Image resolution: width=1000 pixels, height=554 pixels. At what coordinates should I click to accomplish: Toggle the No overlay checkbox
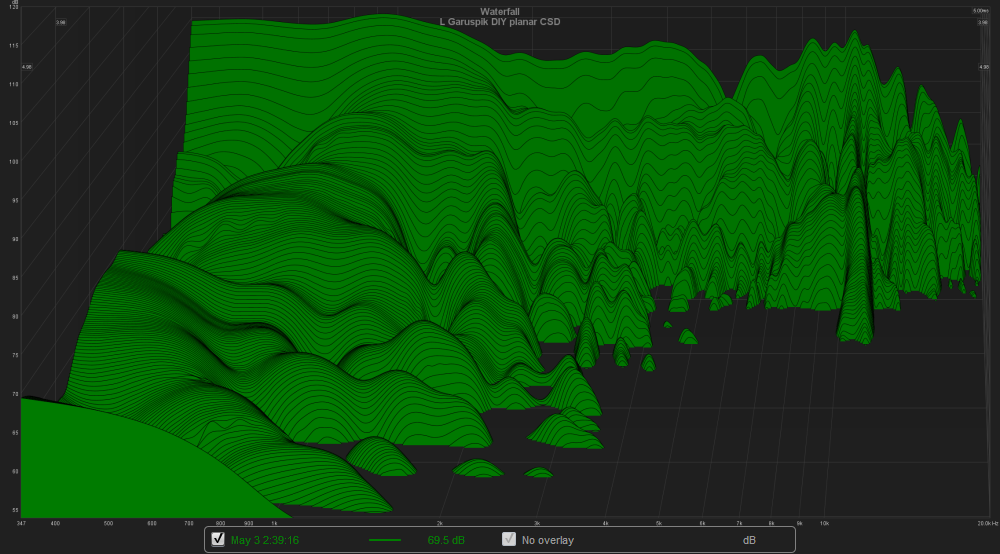click(x=509, y=539)
